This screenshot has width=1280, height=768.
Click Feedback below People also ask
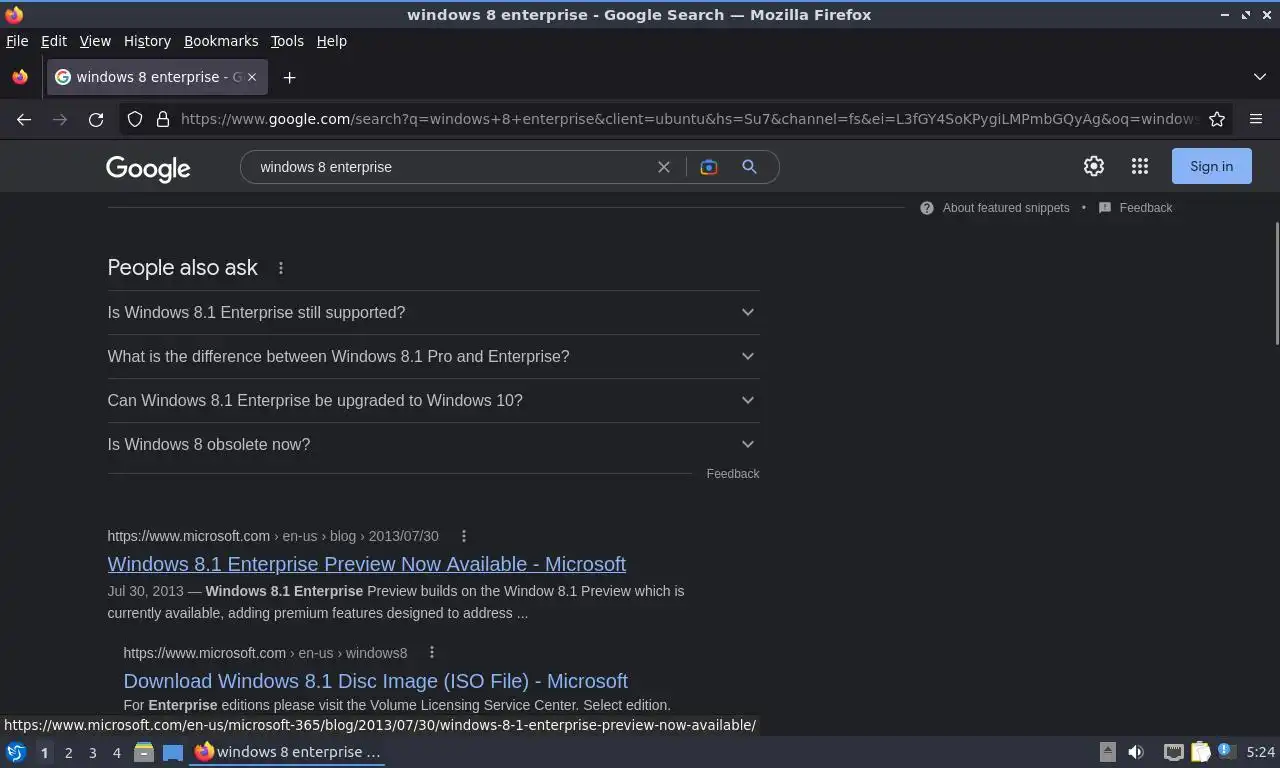733,474
